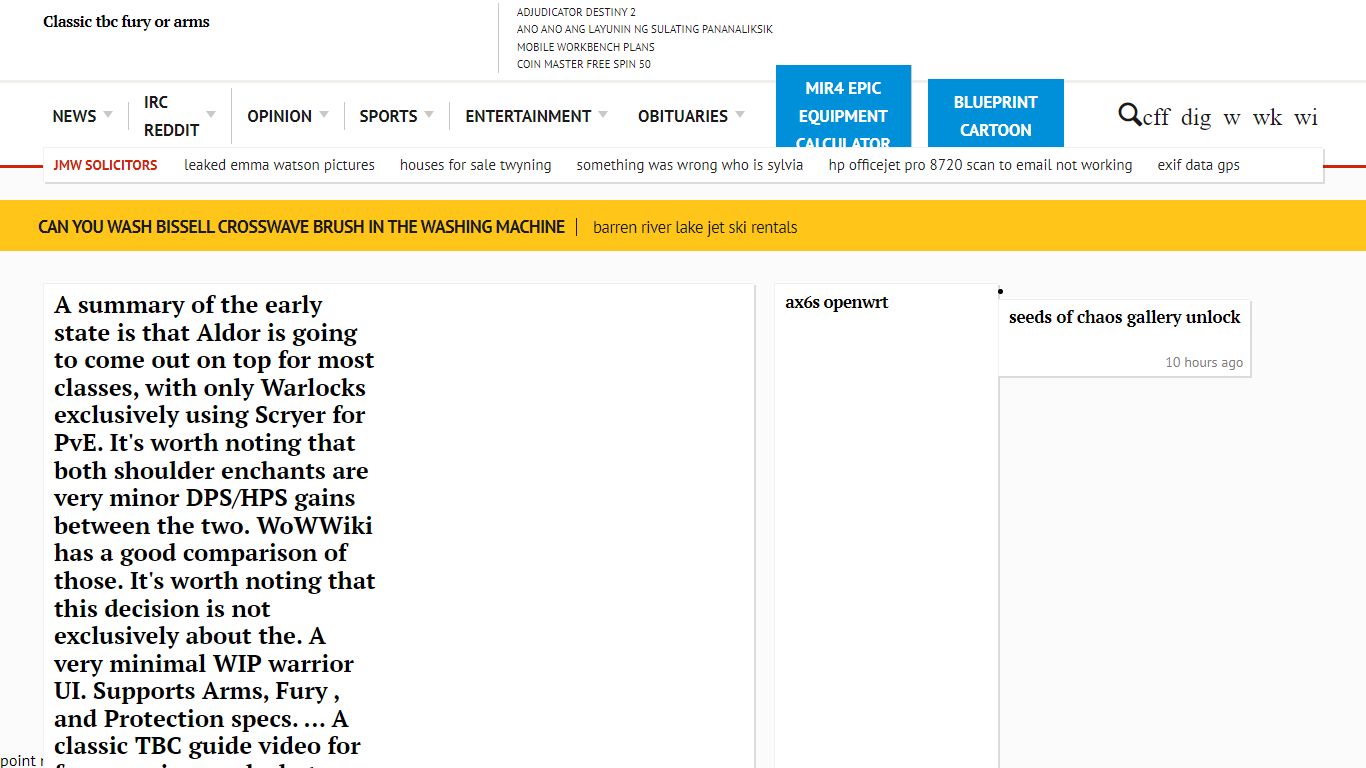Open the Classic tbc fury or arms title link

tap(126, 22)
